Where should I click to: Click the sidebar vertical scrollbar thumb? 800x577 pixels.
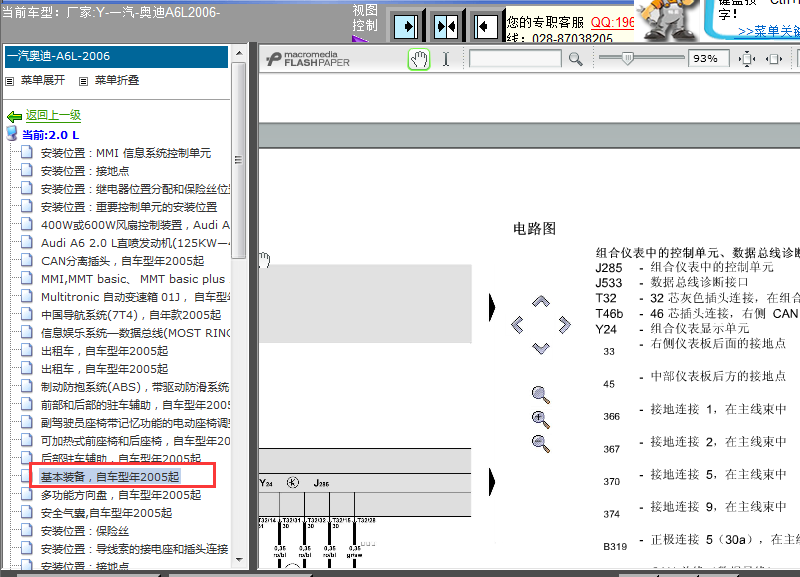[238, 160]
